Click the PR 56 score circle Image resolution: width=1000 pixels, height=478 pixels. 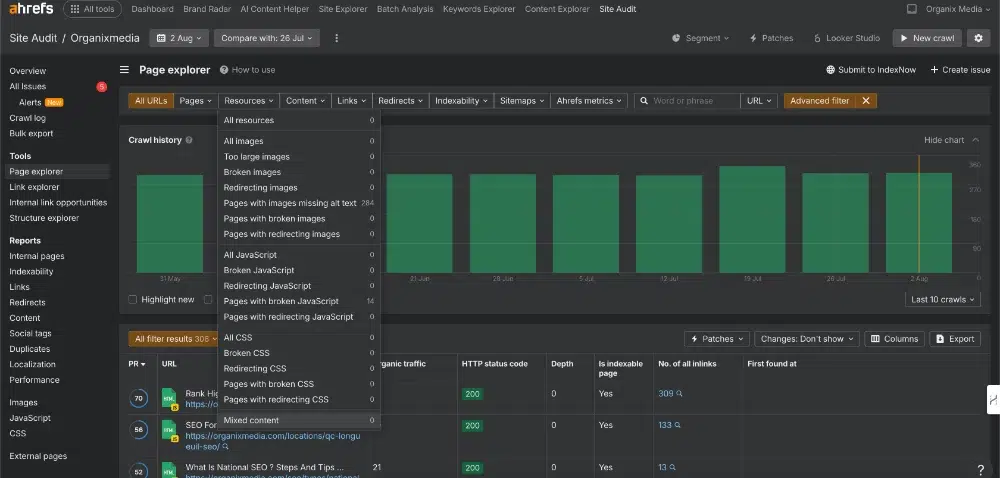(x=138, y=430)
